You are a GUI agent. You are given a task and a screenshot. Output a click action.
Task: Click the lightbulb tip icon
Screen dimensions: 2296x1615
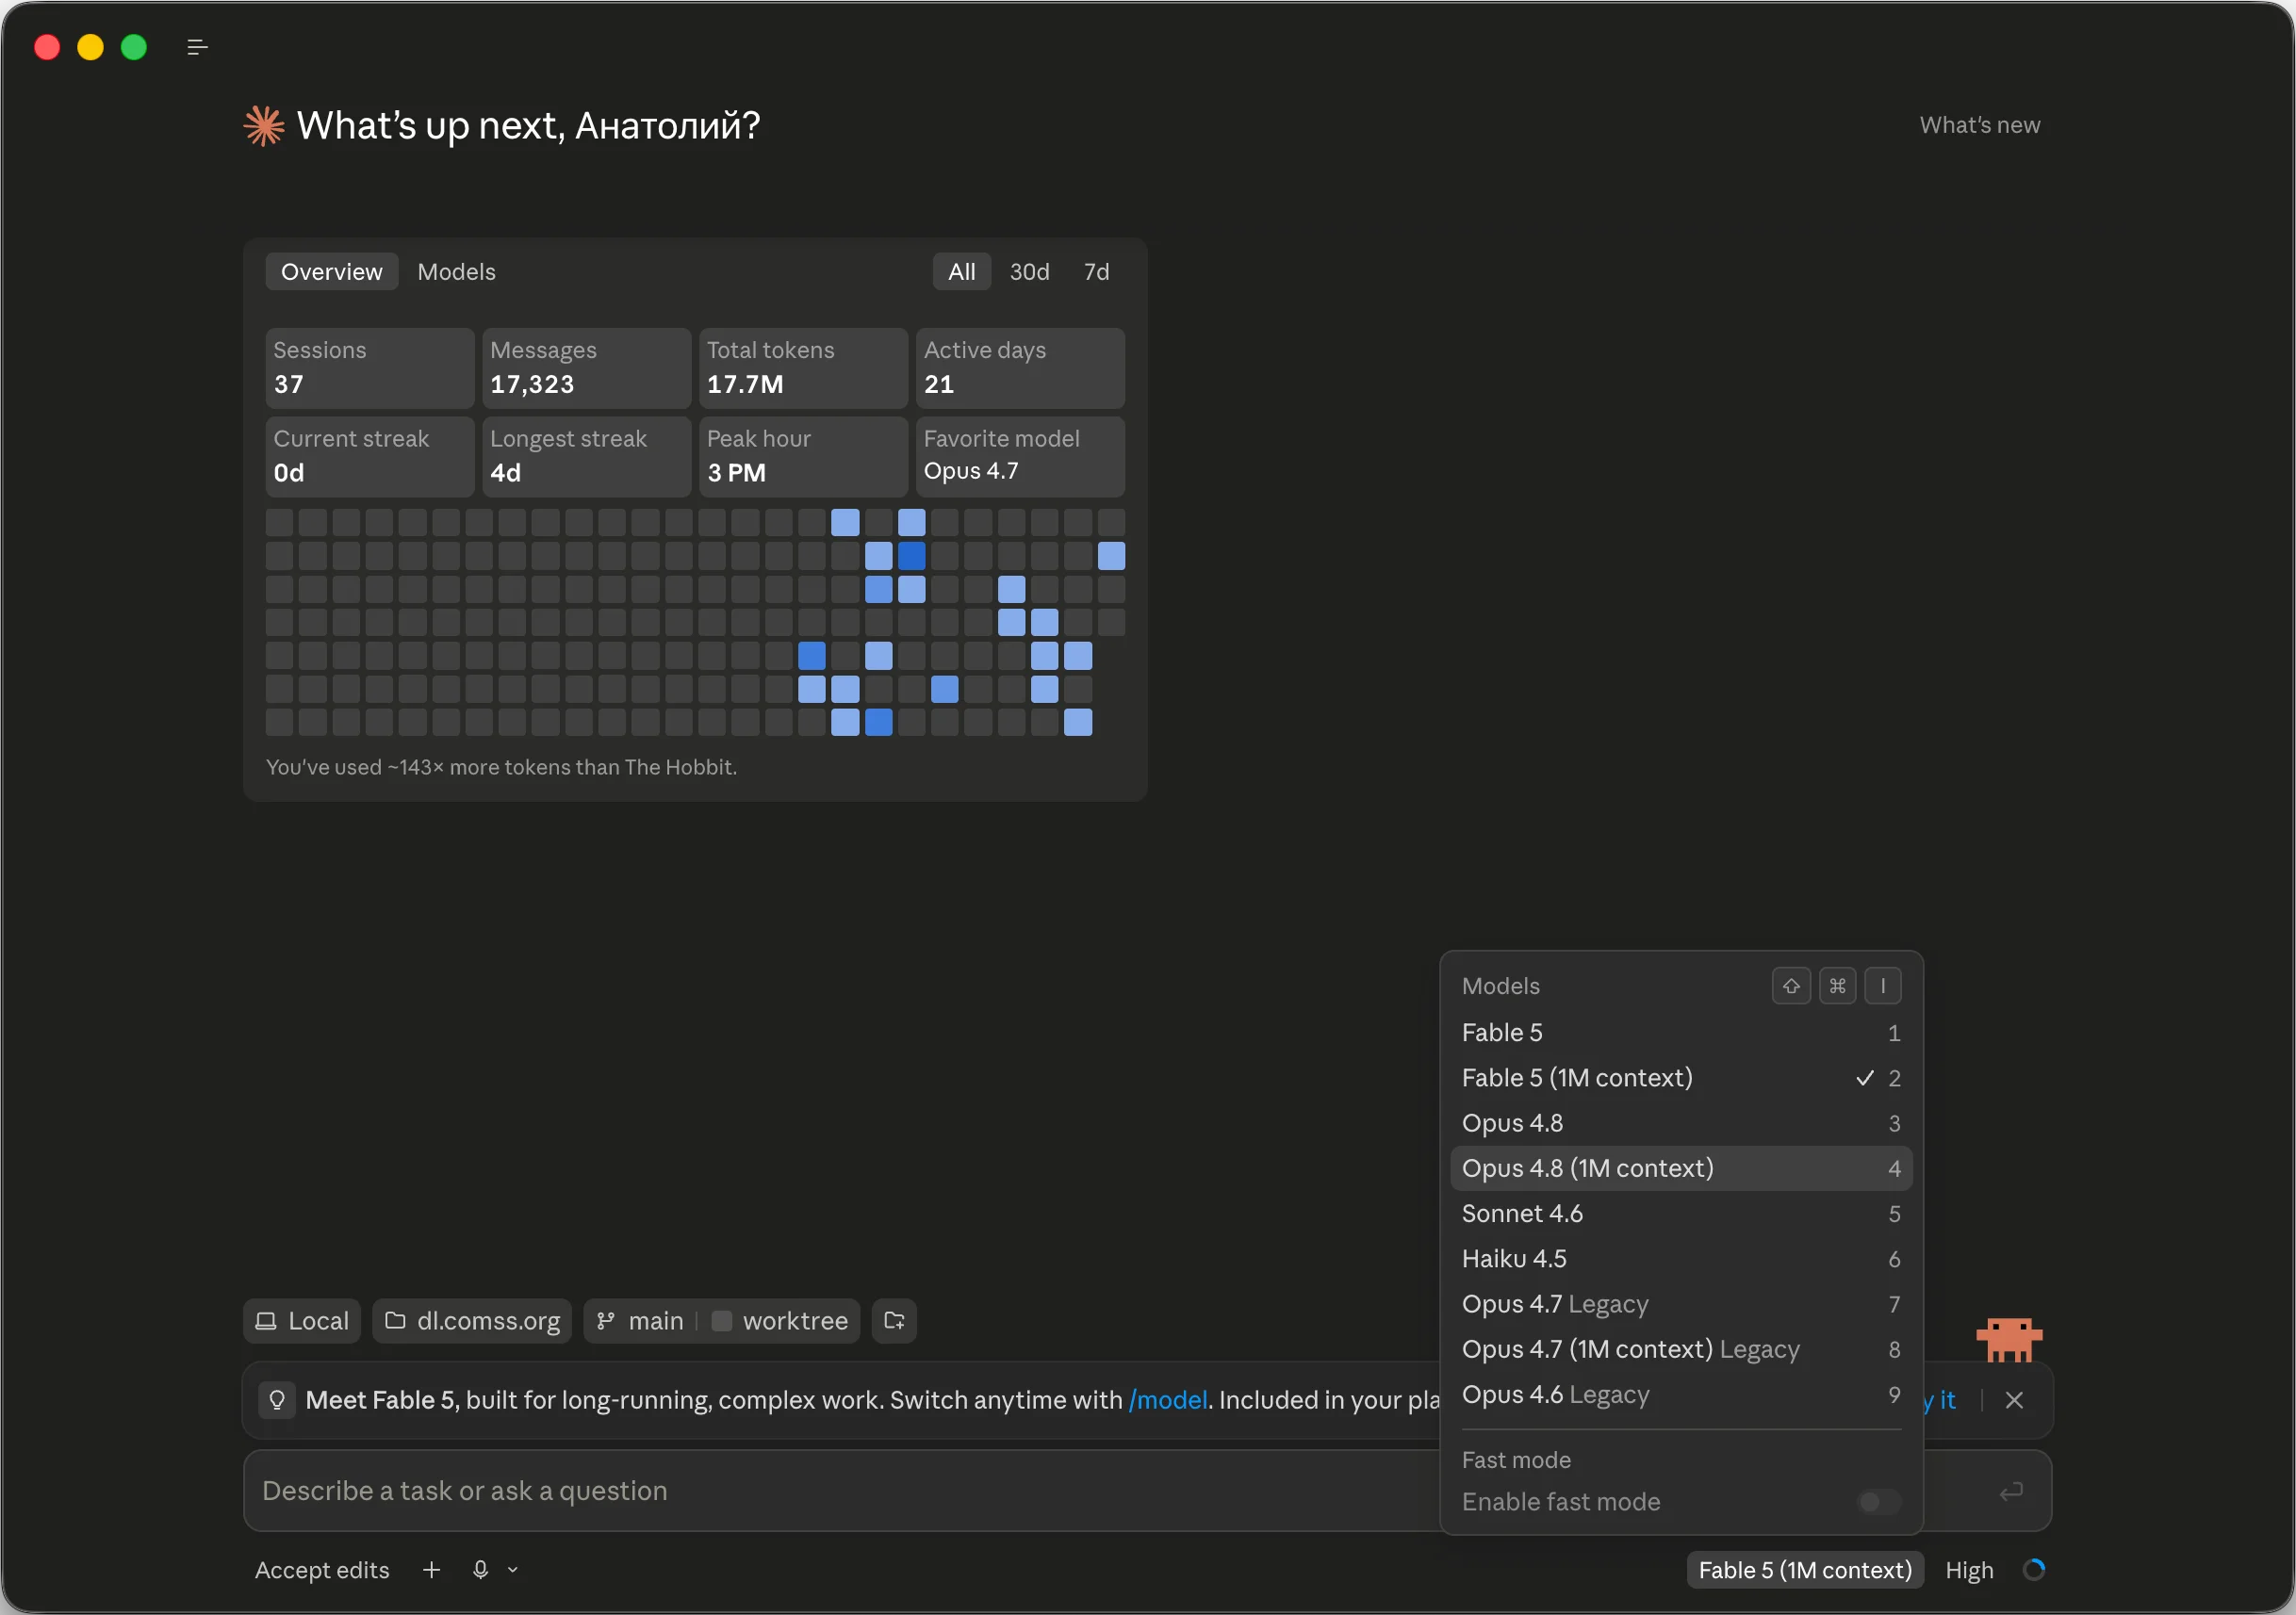tap(277, 1400)
